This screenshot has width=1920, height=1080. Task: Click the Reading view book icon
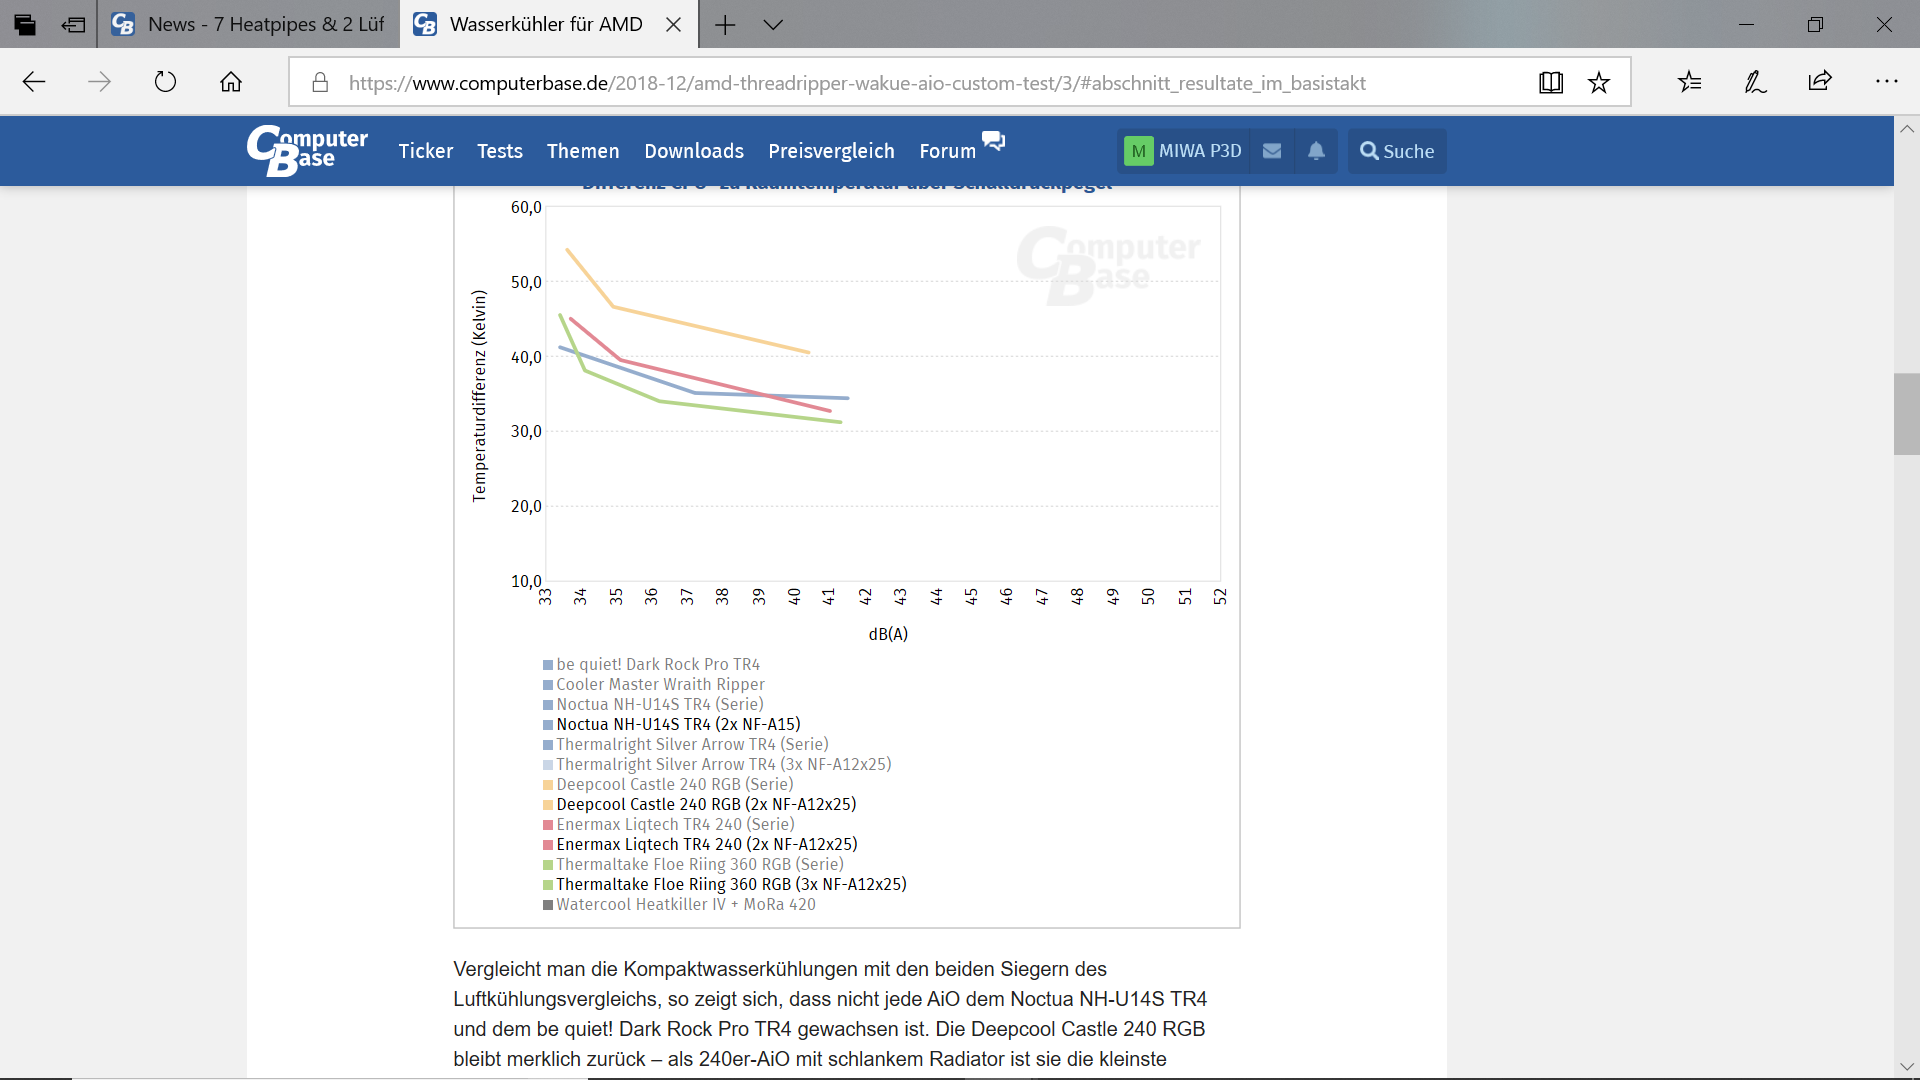point(1551,83)
